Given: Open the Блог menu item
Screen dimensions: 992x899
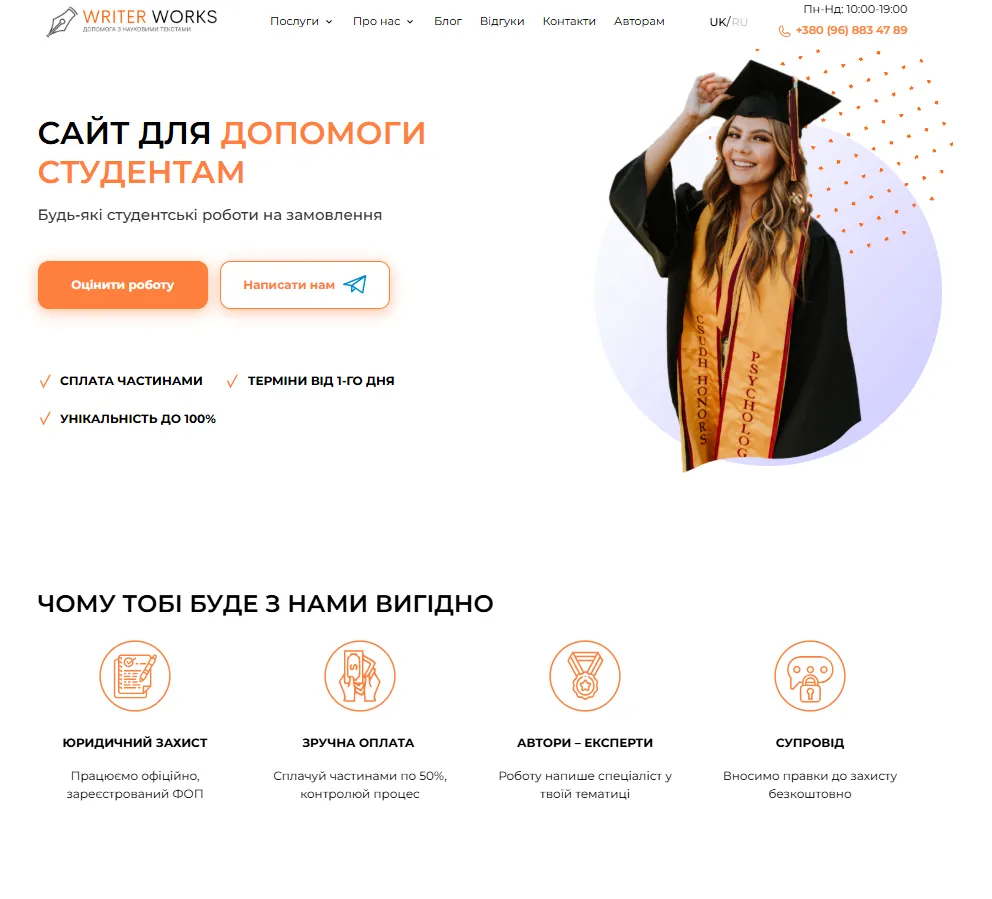Looking at the screenshot, I should [448, 22].
